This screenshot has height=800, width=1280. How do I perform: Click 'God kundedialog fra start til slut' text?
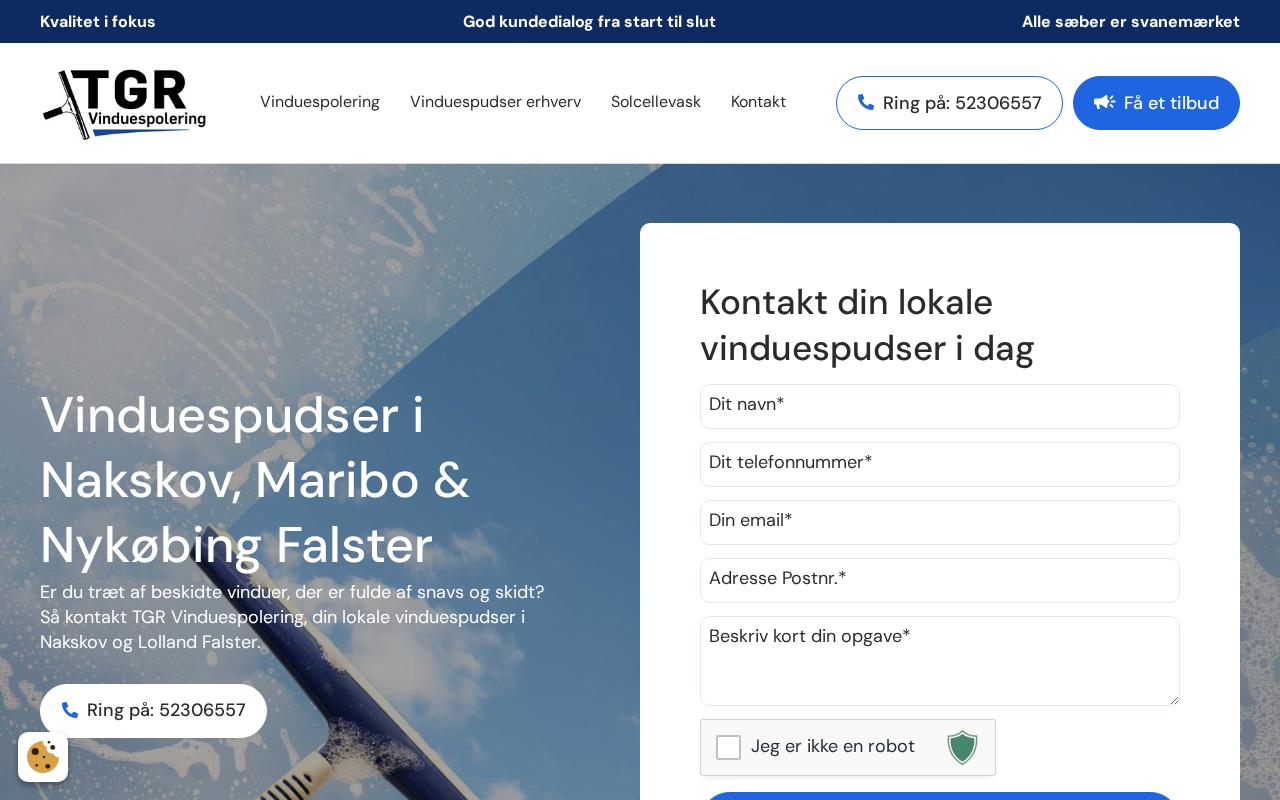tap(589, 21)
